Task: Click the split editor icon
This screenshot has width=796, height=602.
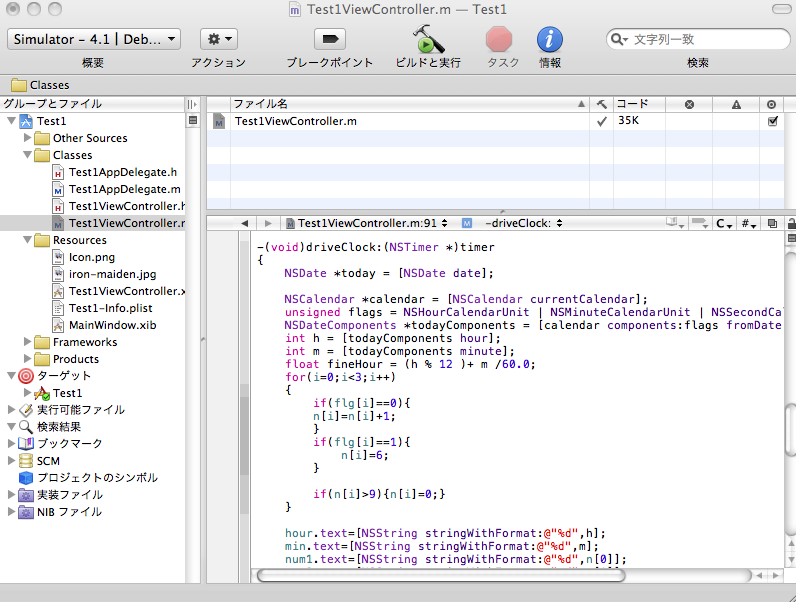Action: pyautogui.click(x=791, y=238)
